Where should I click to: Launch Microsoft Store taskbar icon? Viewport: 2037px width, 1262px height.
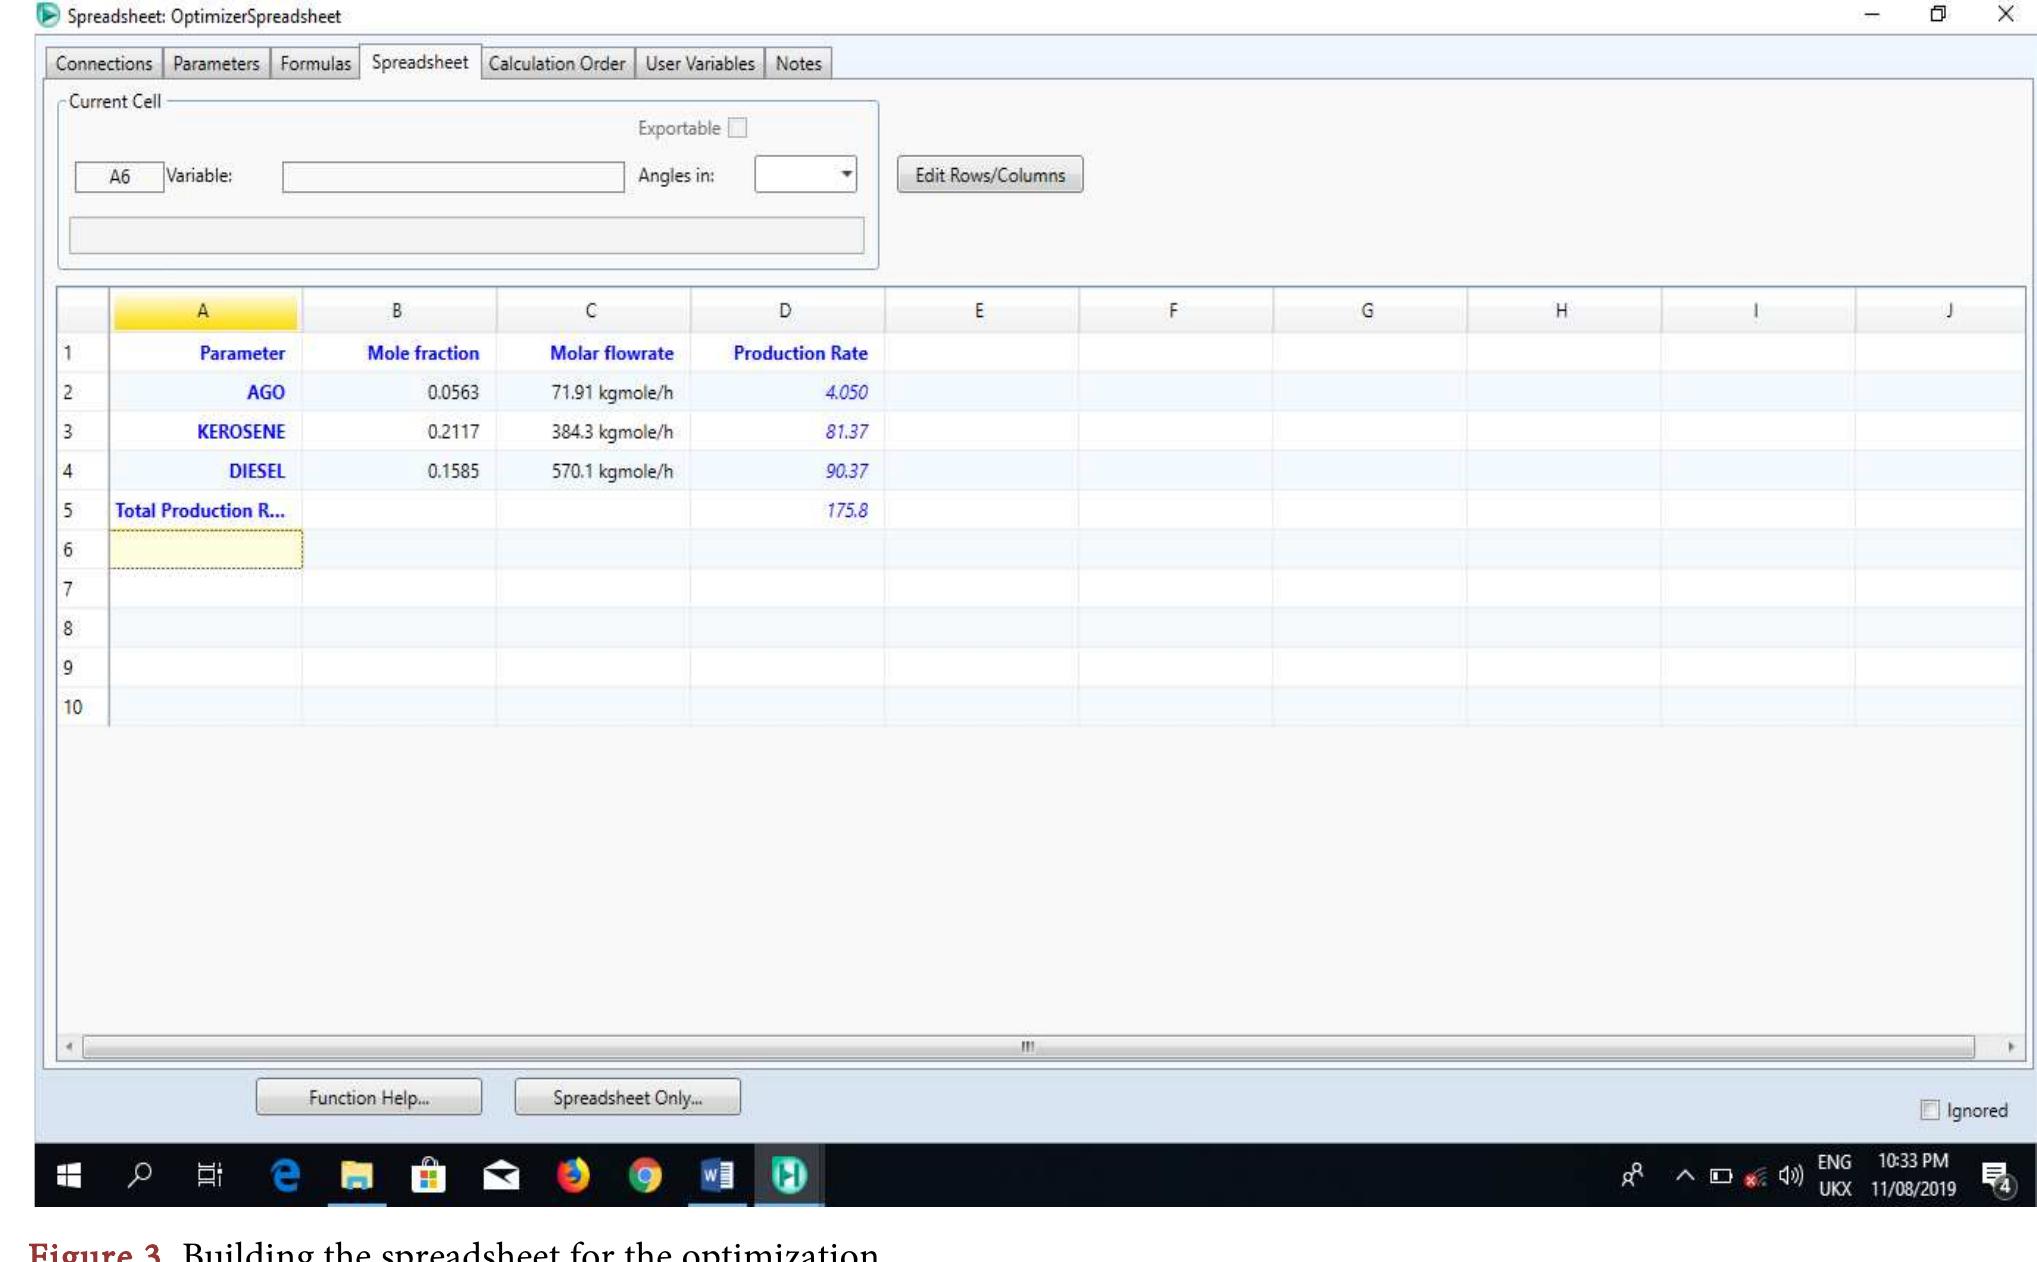click(428, 1175)
